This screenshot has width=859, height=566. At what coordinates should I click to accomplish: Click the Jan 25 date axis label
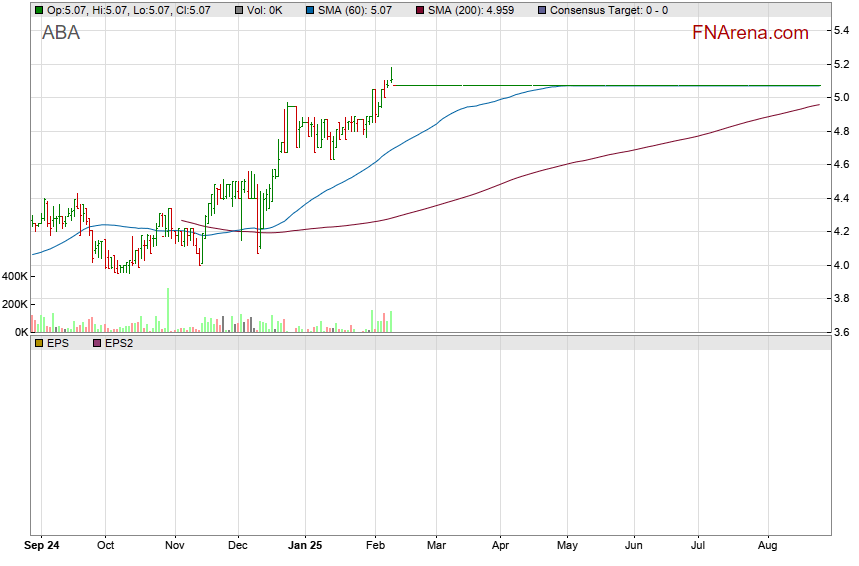tap(305, 547)
